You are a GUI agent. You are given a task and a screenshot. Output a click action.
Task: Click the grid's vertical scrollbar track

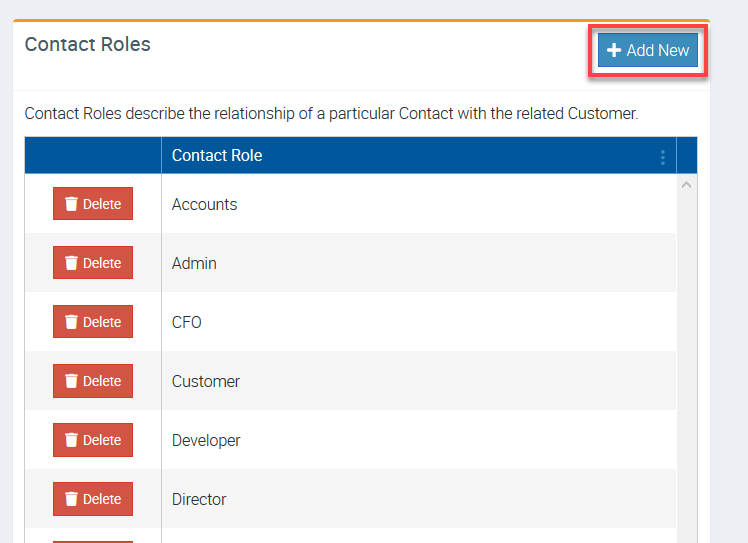click(x=686, y=360)
